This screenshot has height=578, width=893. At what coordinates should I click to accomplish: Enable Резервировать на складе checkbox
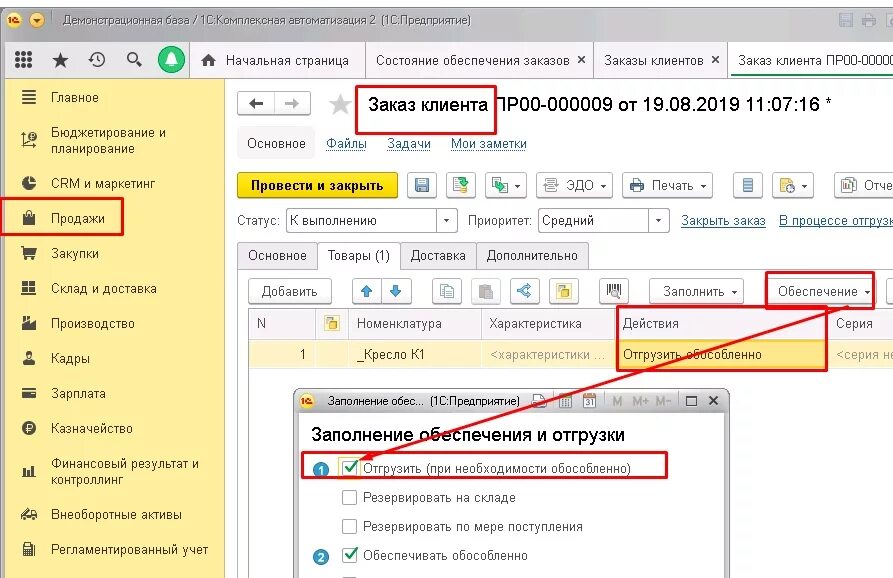click(x=350, y=497)
